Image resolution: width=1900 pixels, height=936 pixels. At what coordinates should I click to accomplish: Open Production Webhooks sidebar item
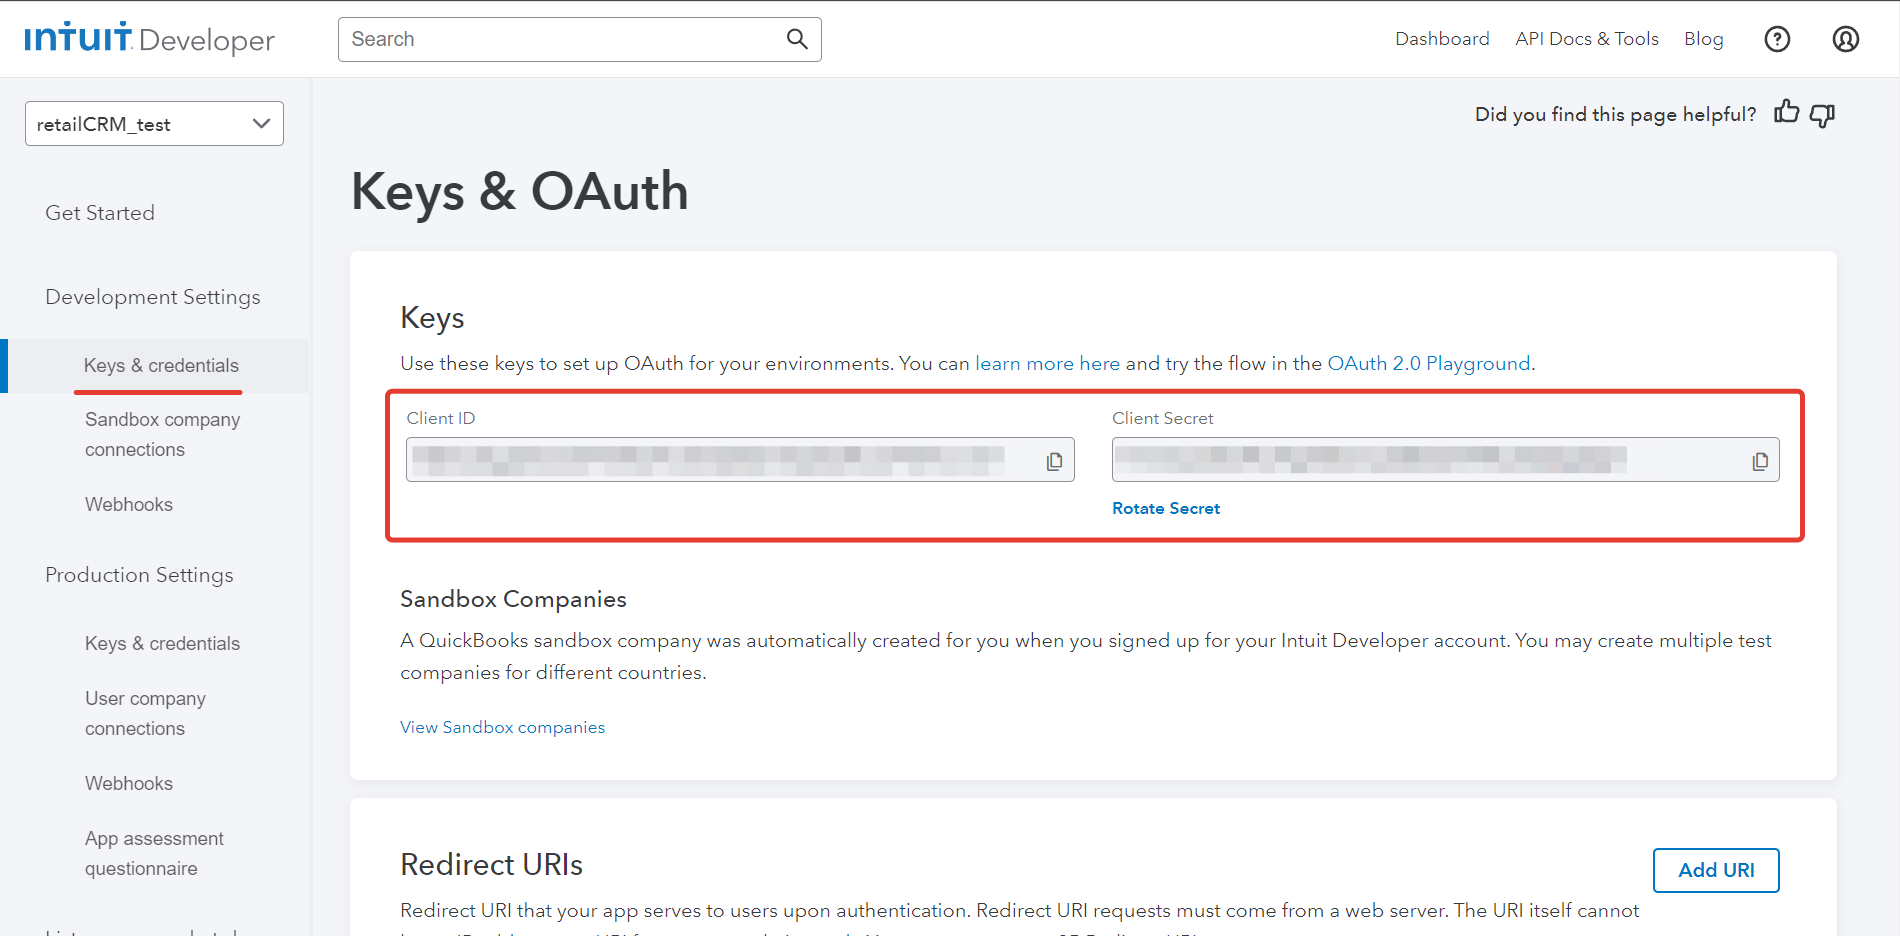click(129, 783)
